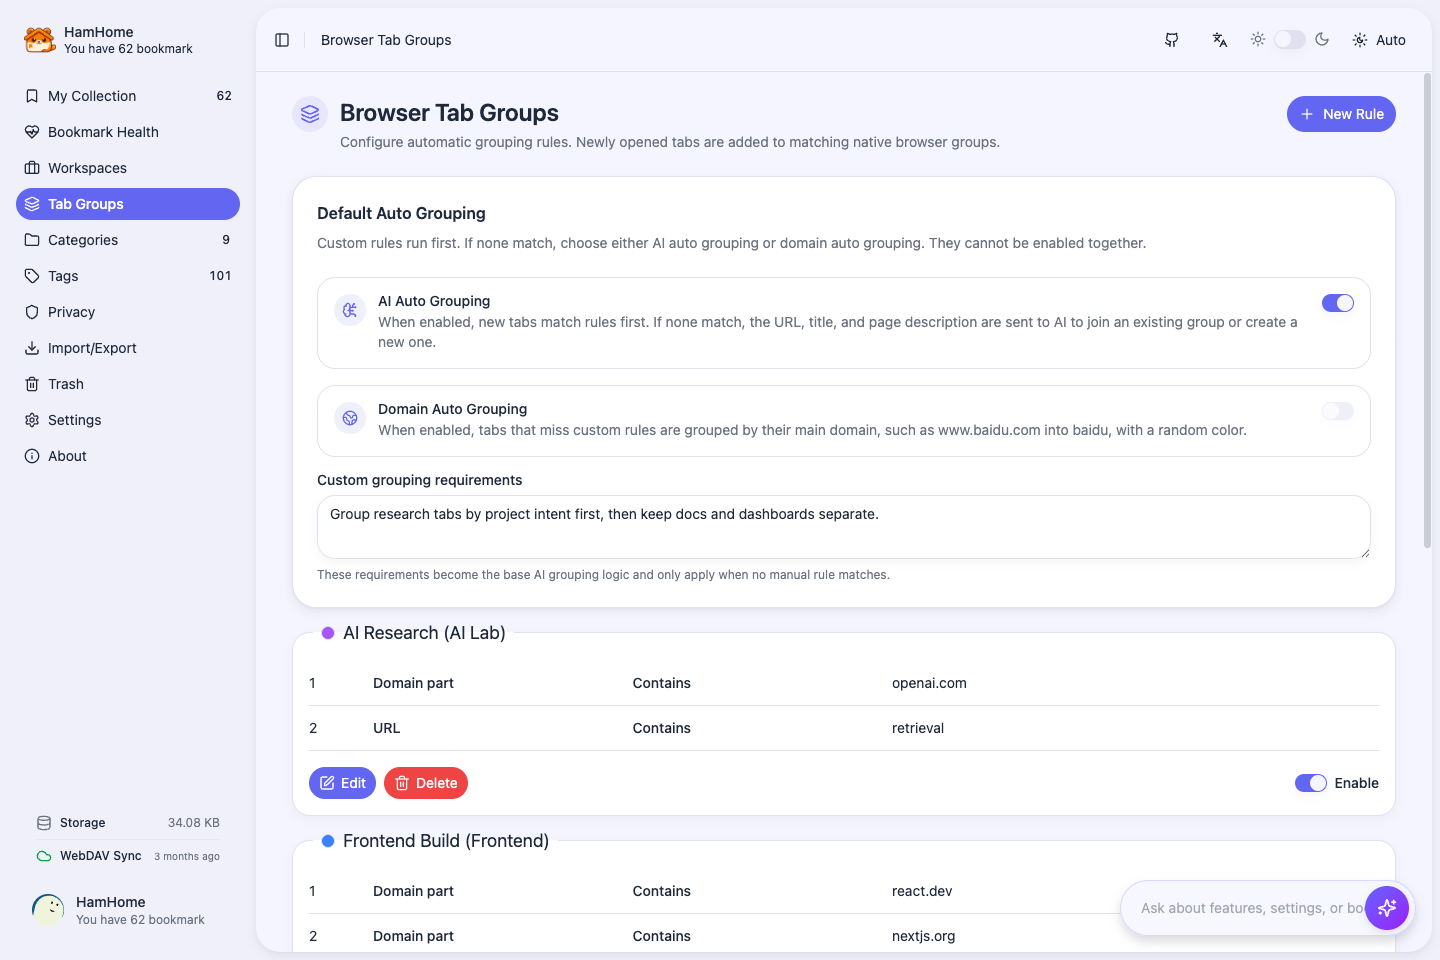
Task: Delete the AI Research rule
Action: [x=426, y=783]
